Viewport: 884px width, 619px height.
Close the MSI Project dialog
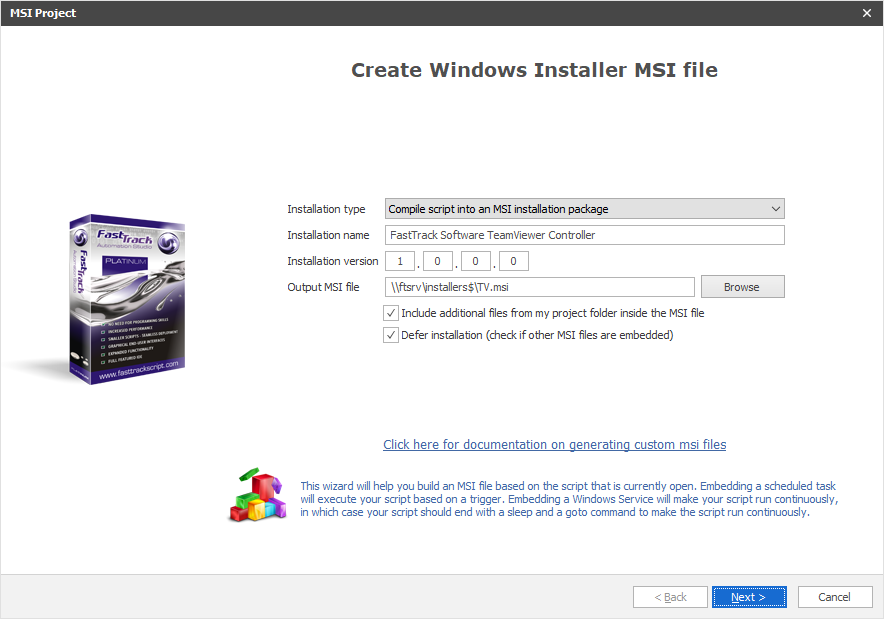point(867,13)
